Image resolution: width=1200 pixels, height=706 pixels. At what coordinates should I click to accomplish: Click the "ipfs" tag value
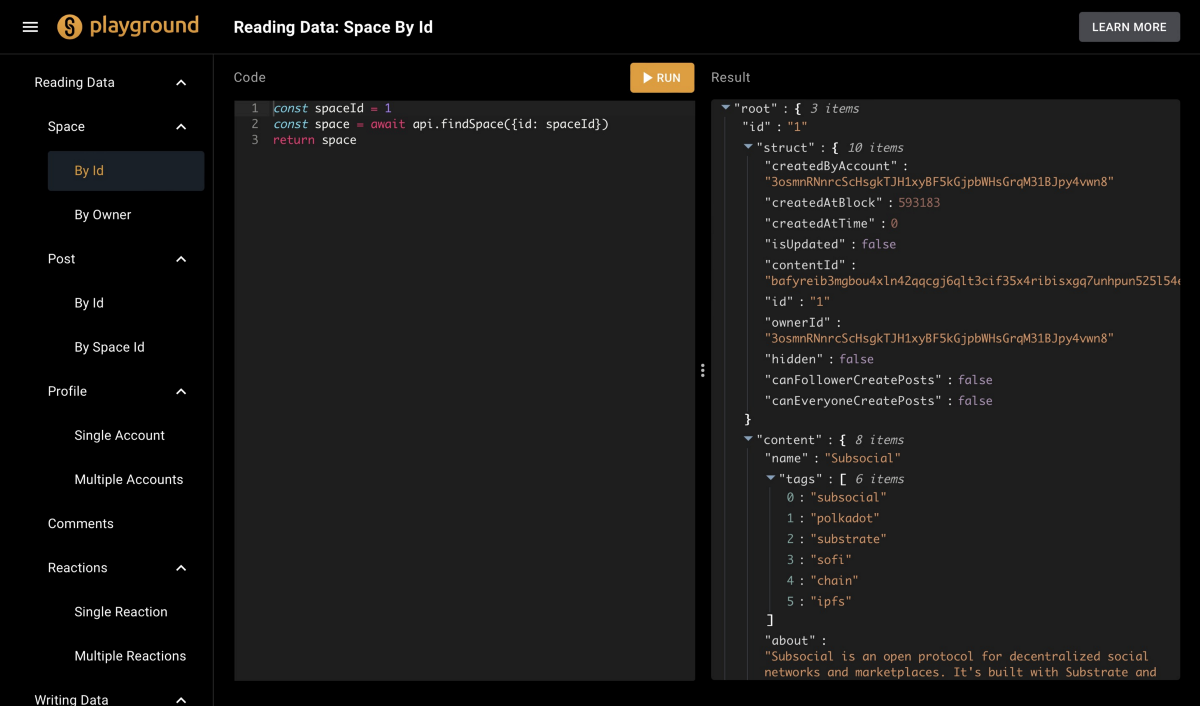830,601
